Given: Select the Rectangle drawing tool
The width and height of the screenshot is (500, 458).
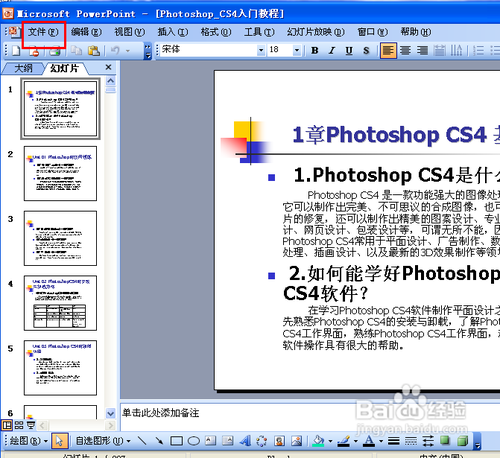Looking at the screenshot, I should point(176,441).
